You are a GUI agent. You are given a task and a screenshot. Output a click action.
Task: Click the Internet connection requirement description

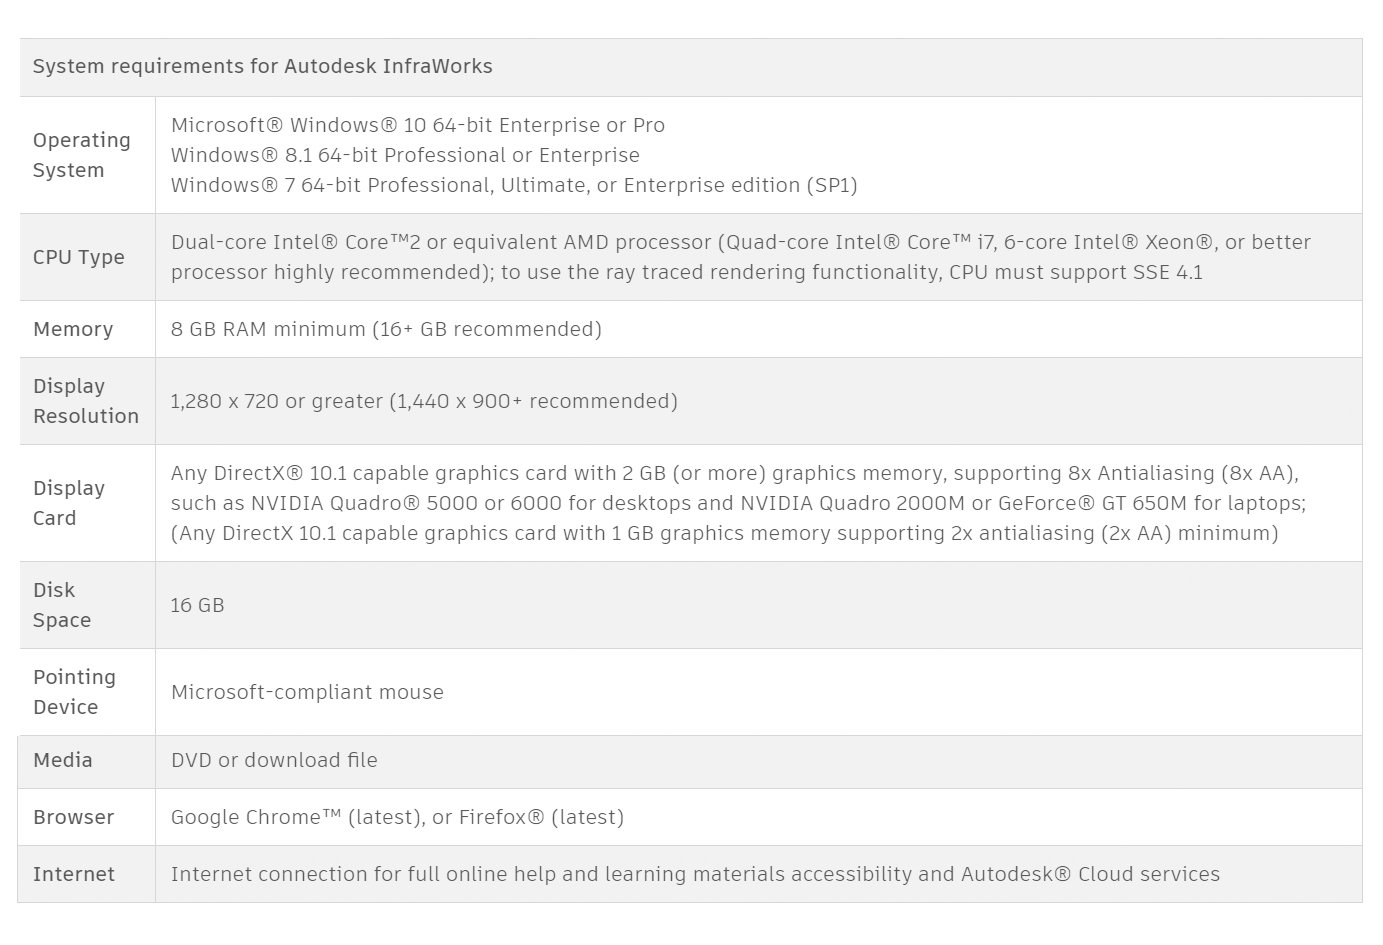click(x=694, y=875)
